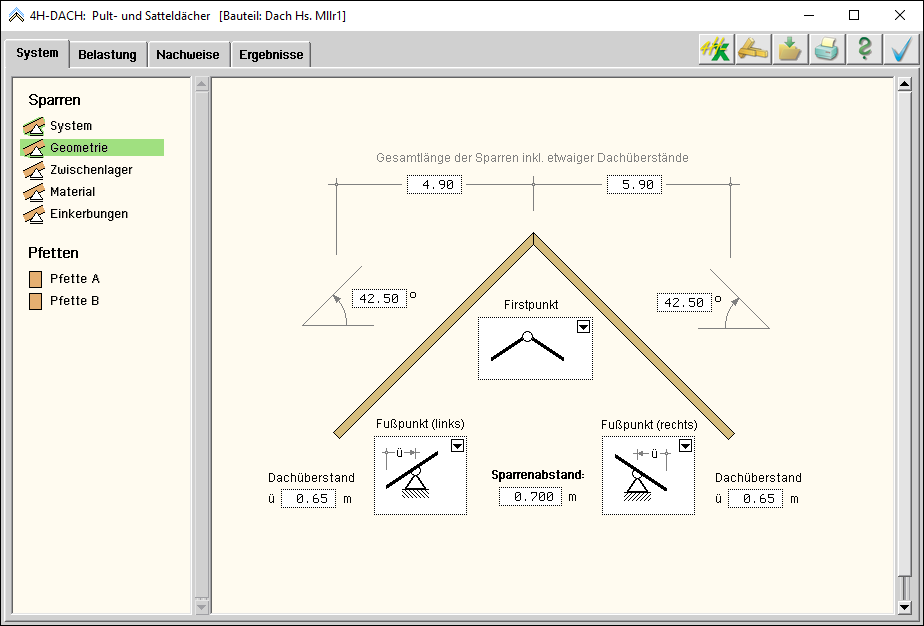
Task: Go to the Nachweise tab
Action: [x=188, y=55]
